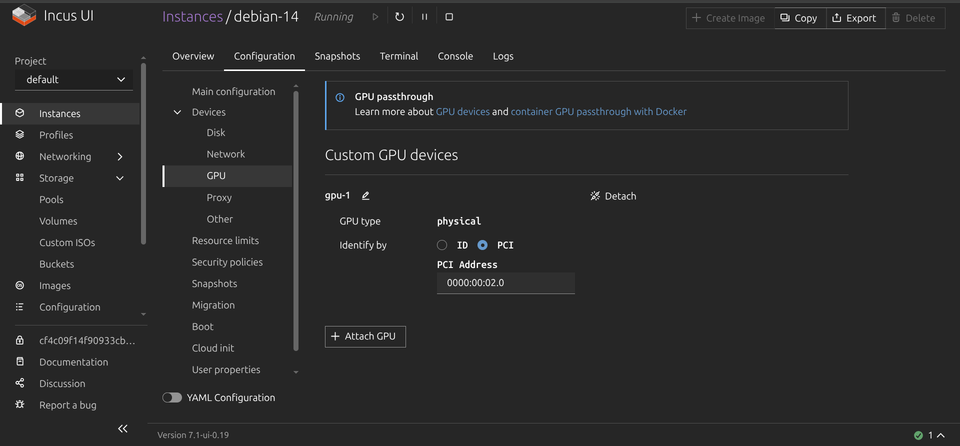
Task: Click the Copy instance button
Action: (x=800, y=18)
